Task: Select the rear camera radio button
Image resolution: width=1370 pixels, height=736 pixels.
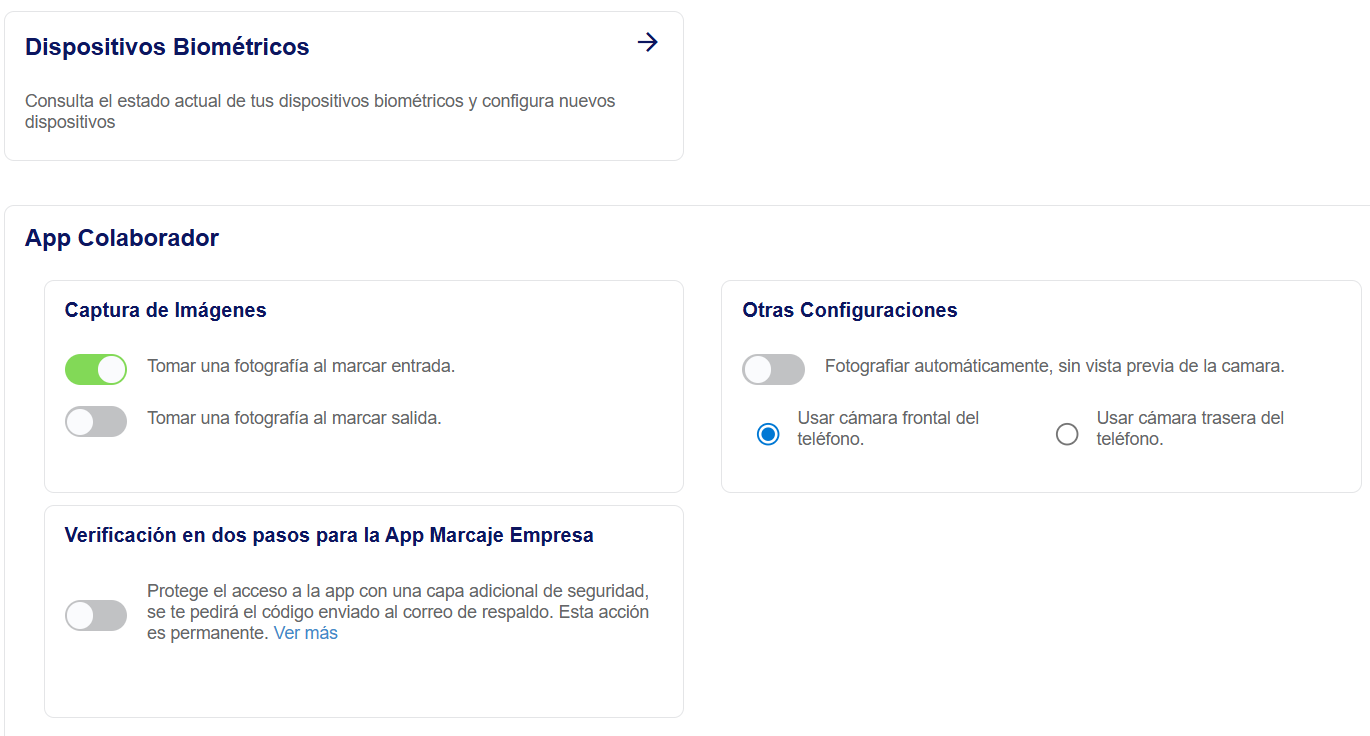Action: (x=1067, y=434)
